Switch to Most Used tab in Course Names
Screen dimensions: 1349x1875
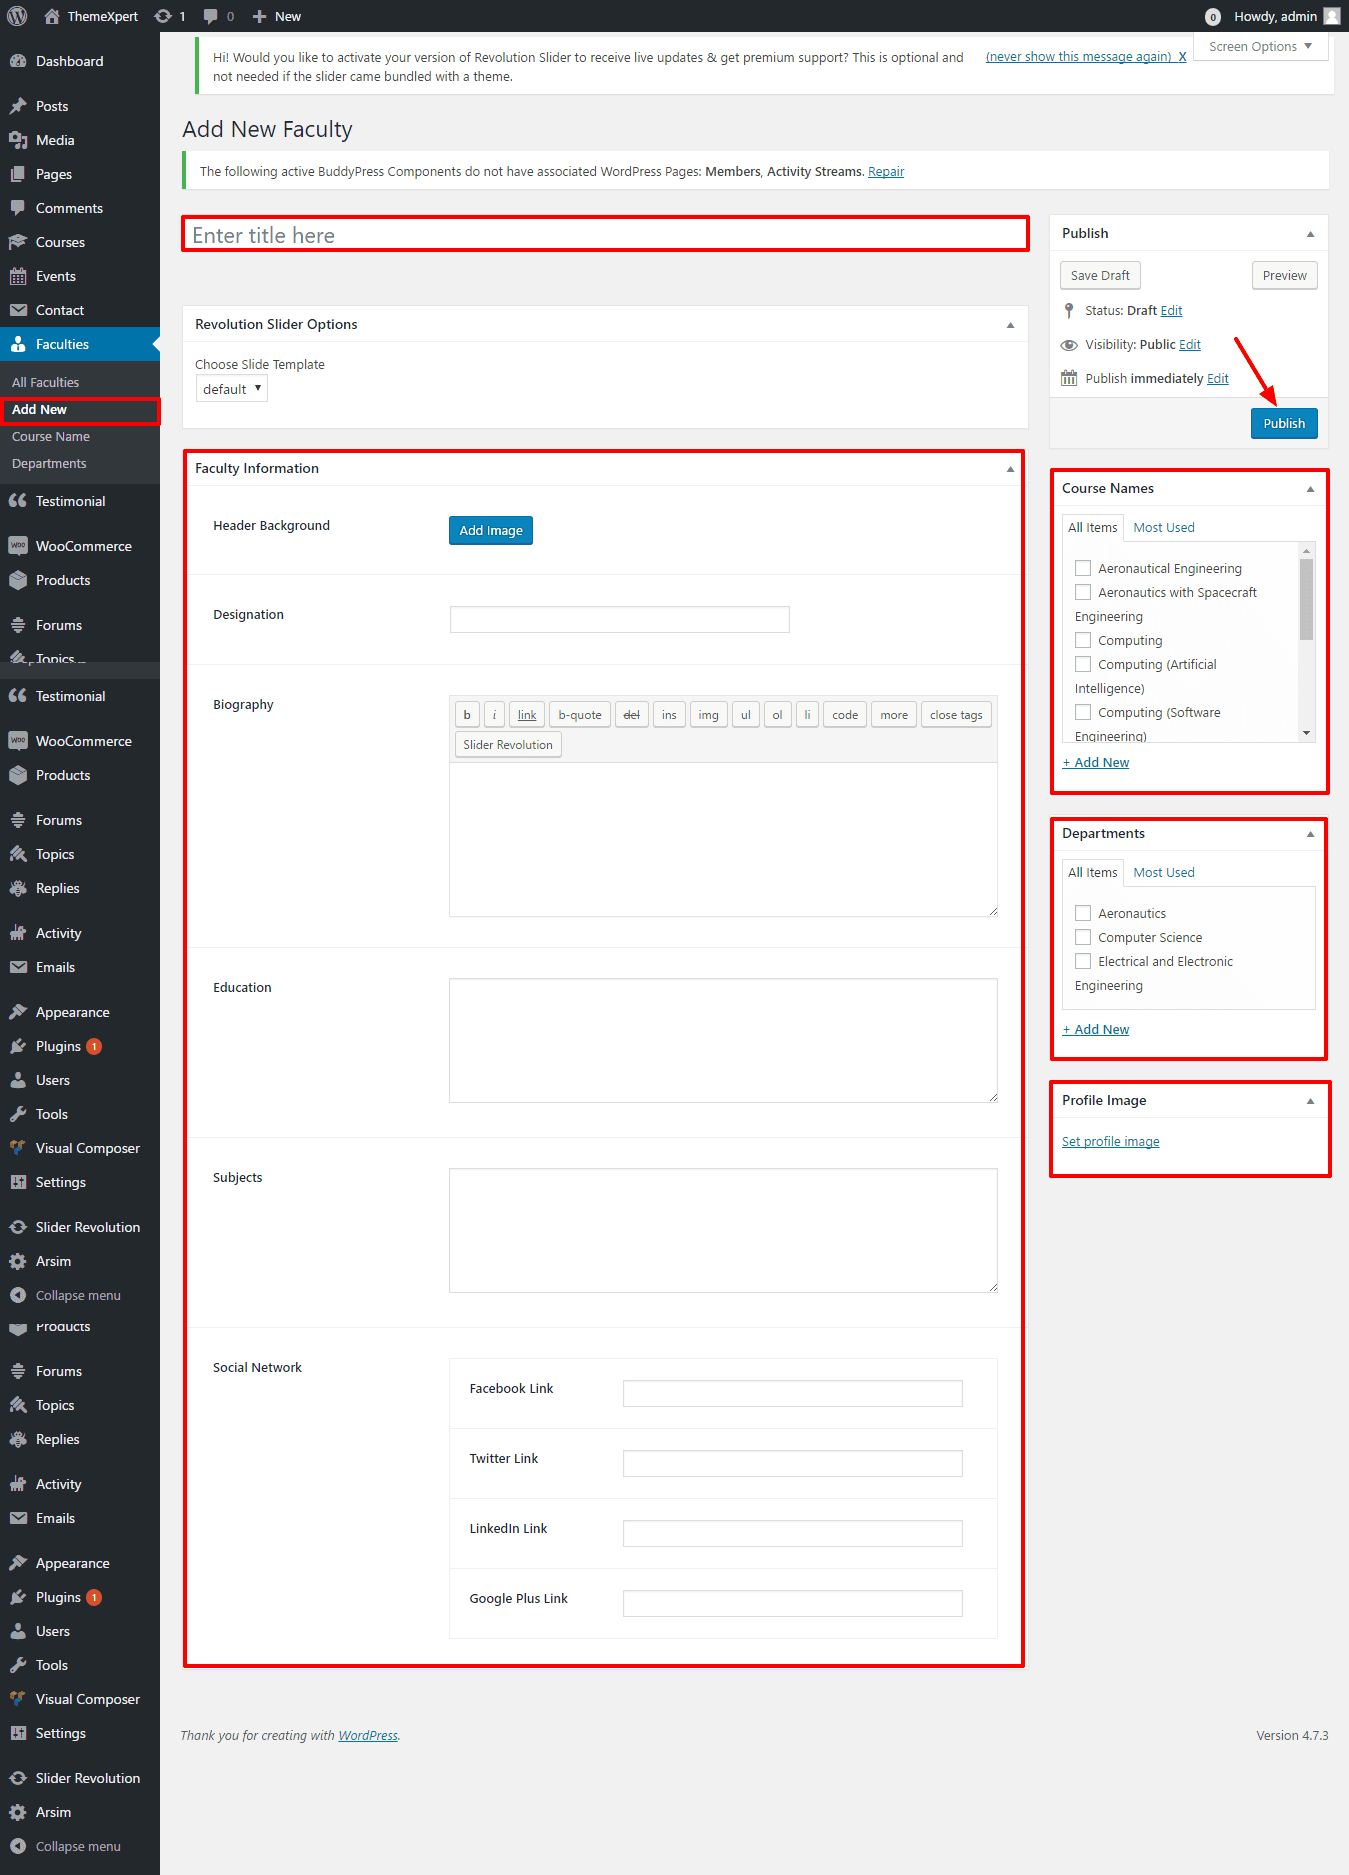(1163, 528)
